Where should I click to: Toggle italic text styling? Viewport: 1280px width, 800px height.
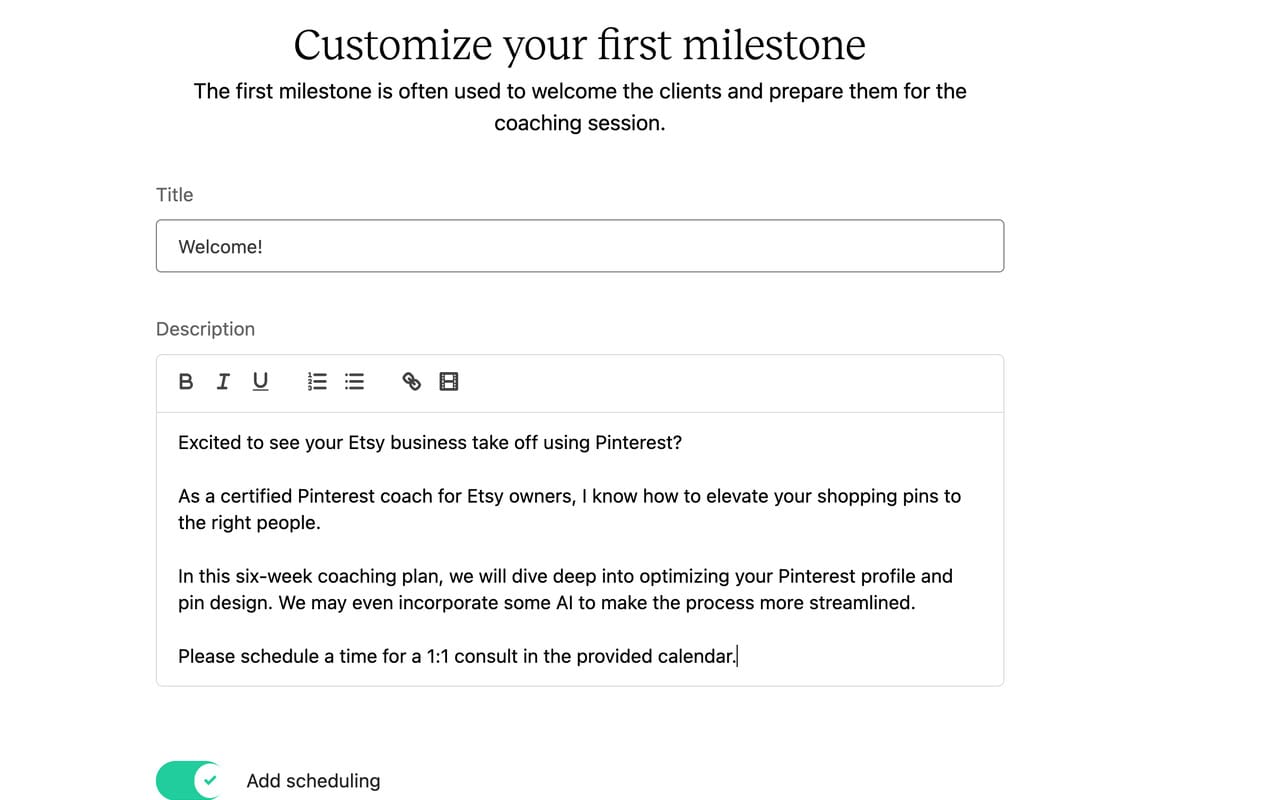(222, 381)
